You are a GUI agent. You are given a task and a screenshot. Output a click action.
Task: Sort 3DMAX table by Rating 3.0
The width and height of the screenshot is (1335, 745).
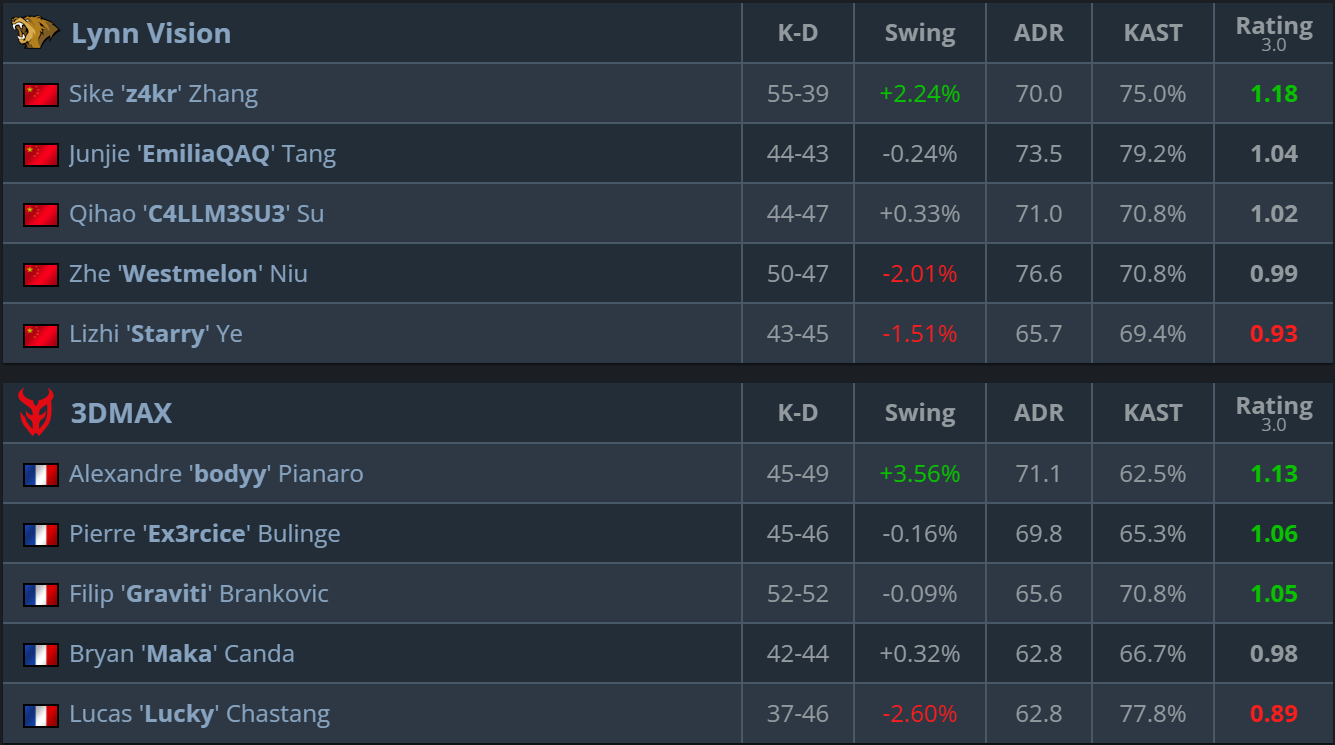click(x=1274, y=413)
